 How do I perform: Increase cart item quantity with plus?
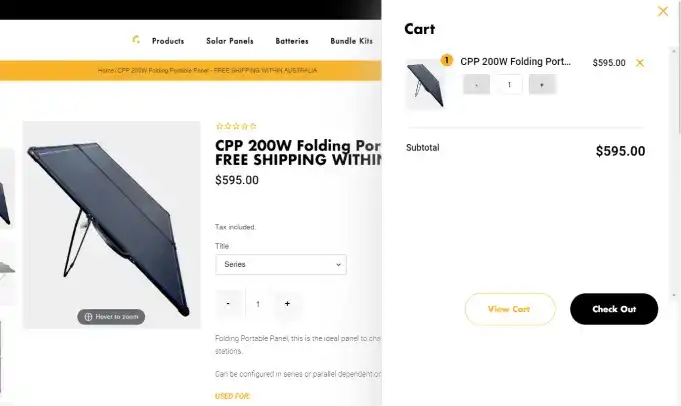point(542,85)
